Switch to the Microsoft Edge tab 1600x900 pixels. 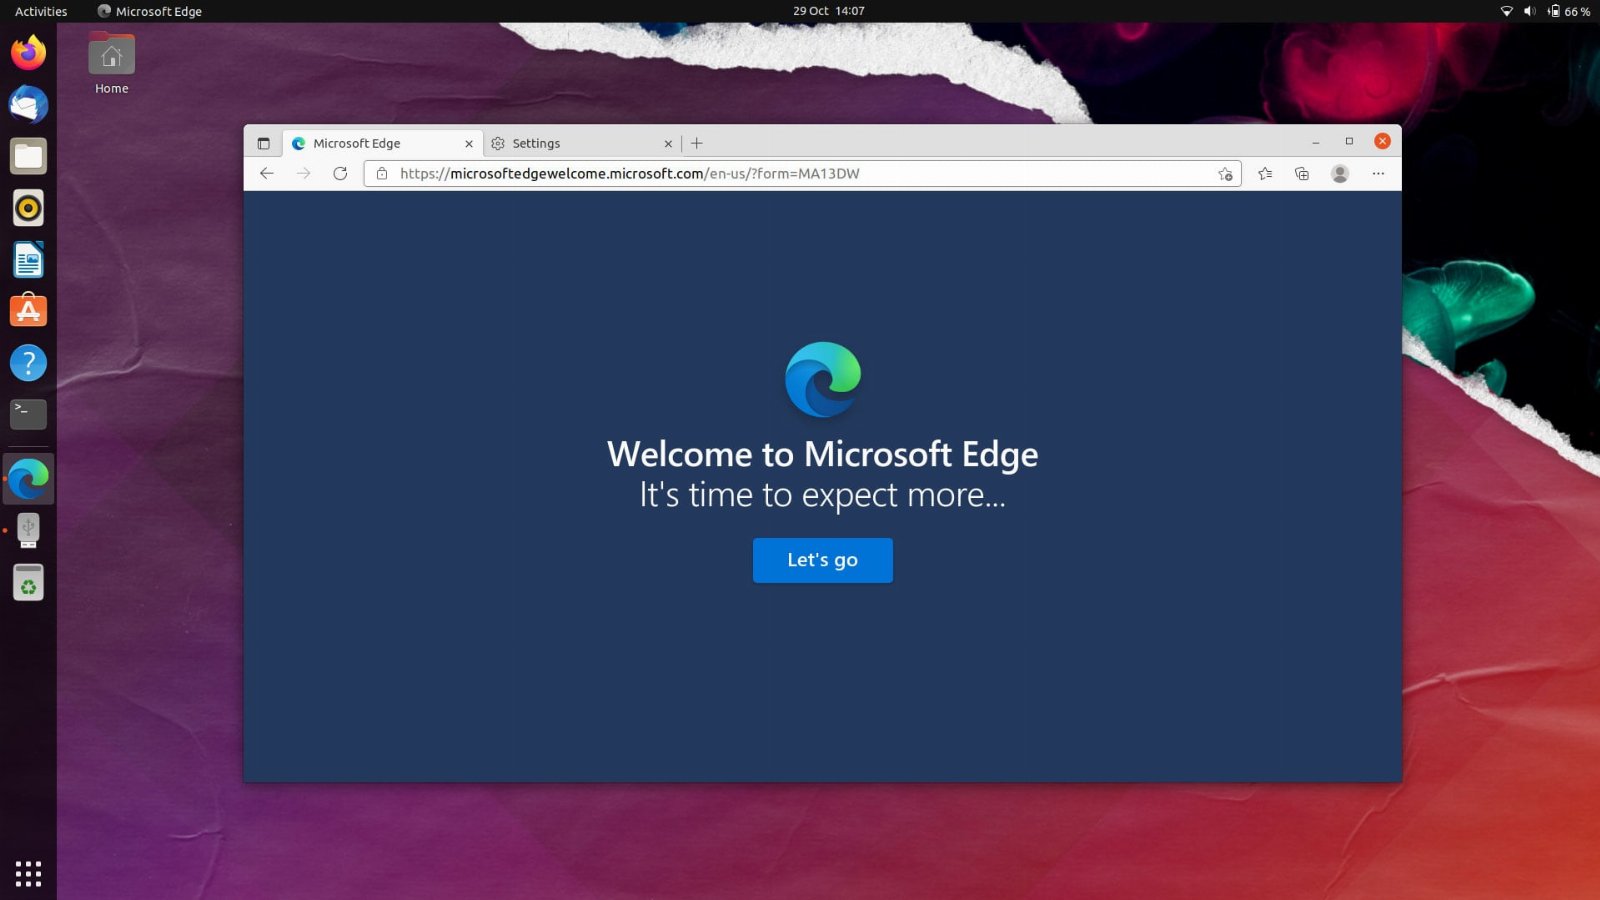382,143
